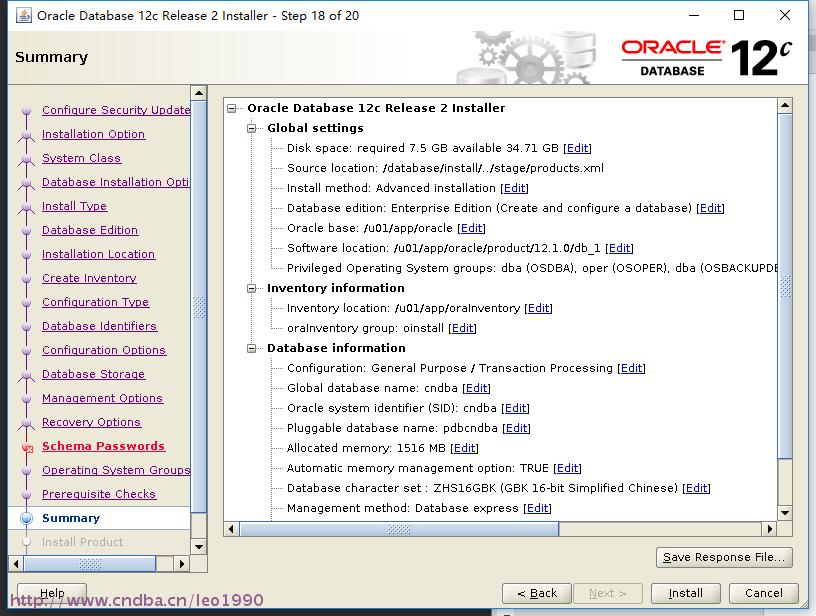Viewport: 816px width, 616px height.
Task: Click the Schema Passwords warning icon
Action: click(x=28, y=447)
